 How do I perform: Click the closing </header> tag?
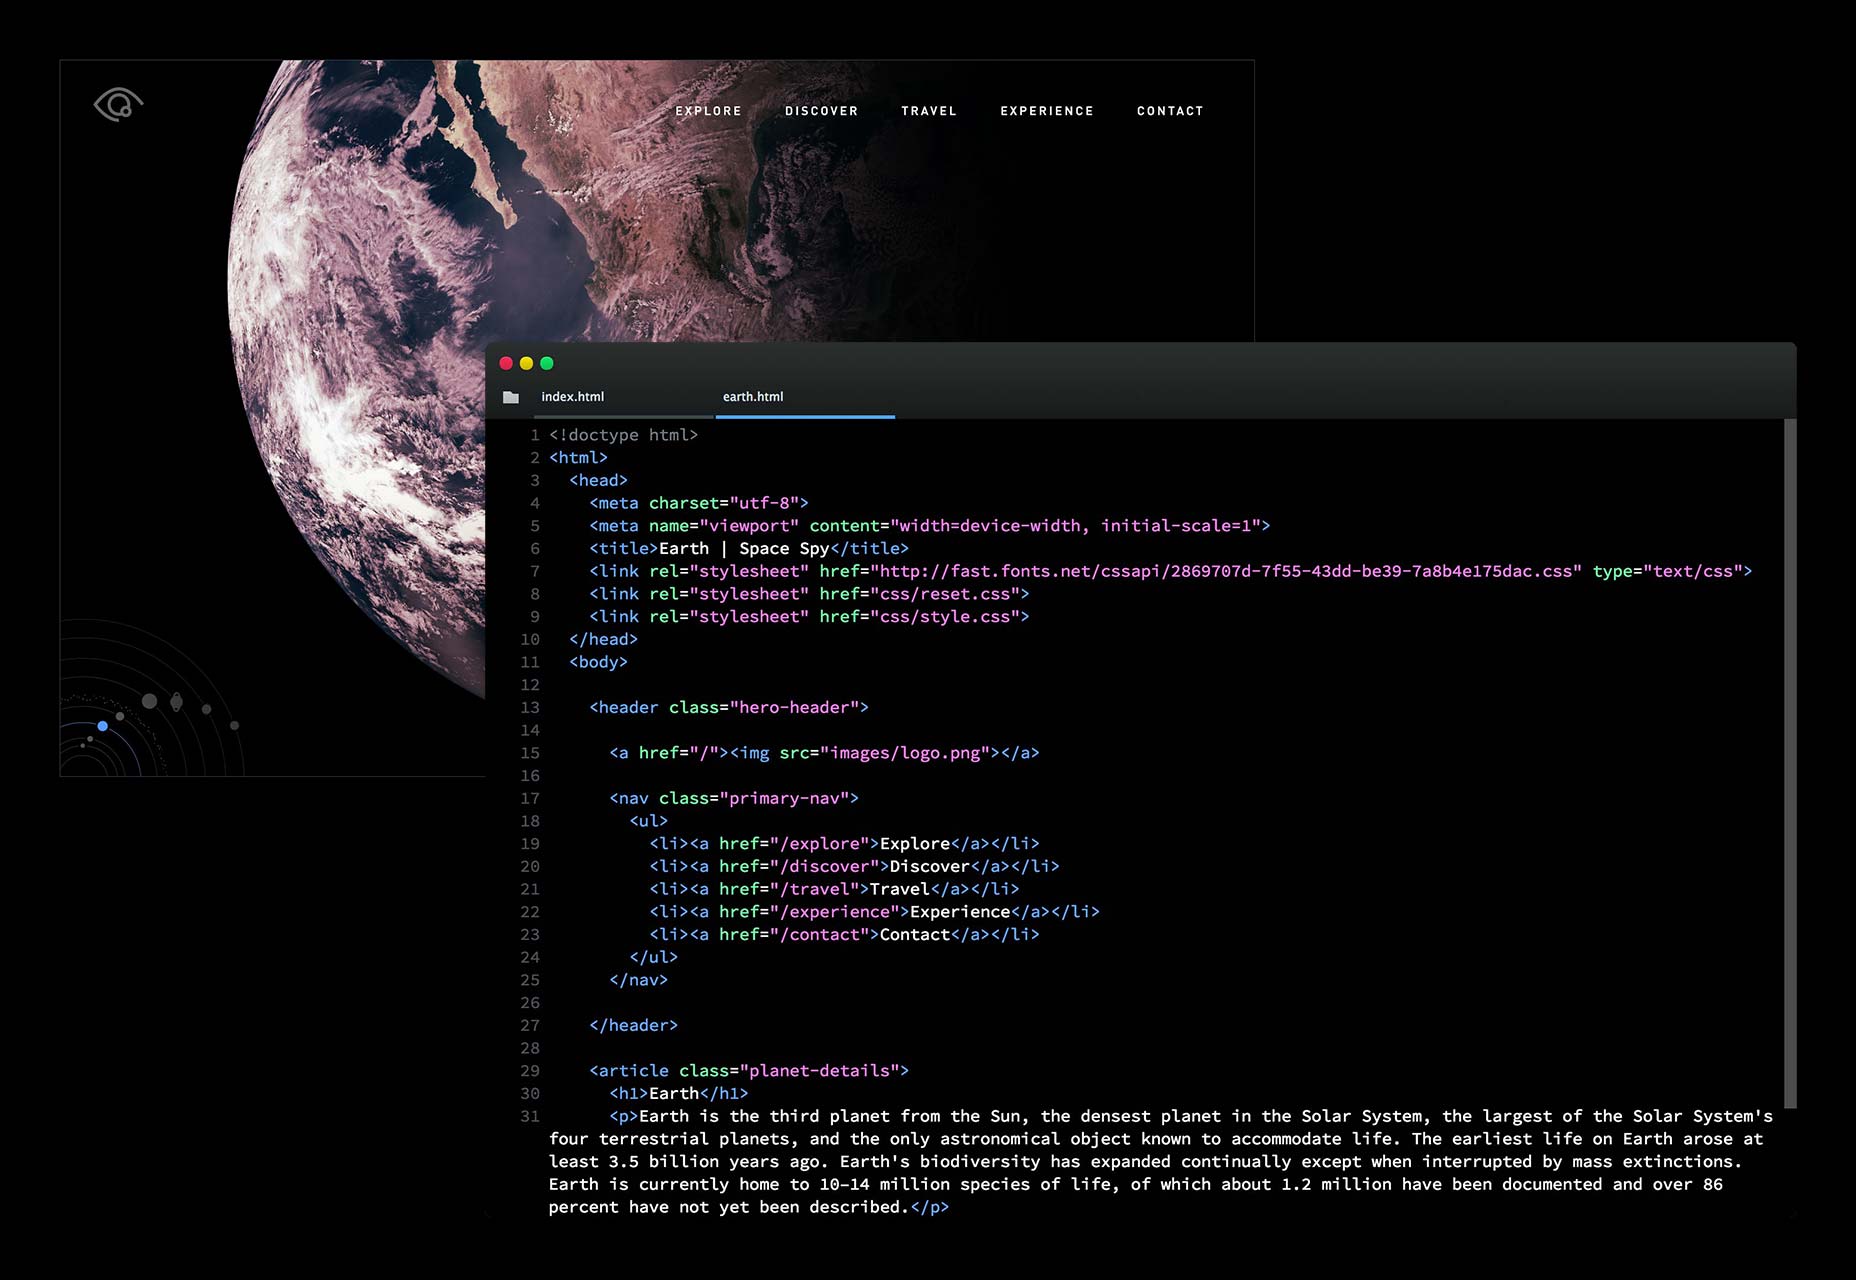tap(633, 1026)
